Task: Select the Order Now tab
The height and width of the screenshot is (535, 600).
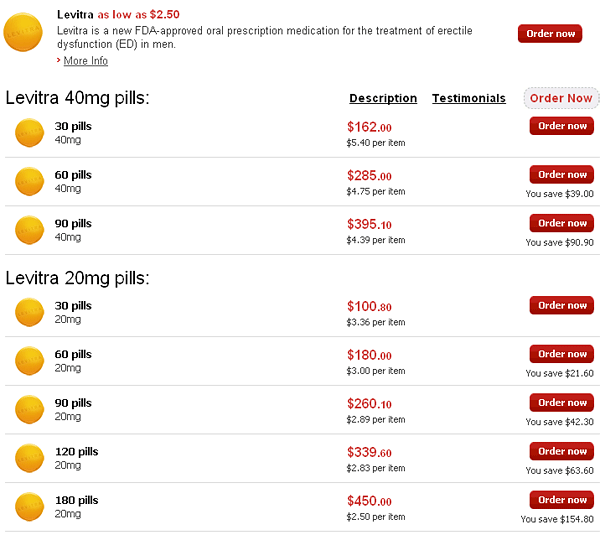Action: [x=561, y=98]
